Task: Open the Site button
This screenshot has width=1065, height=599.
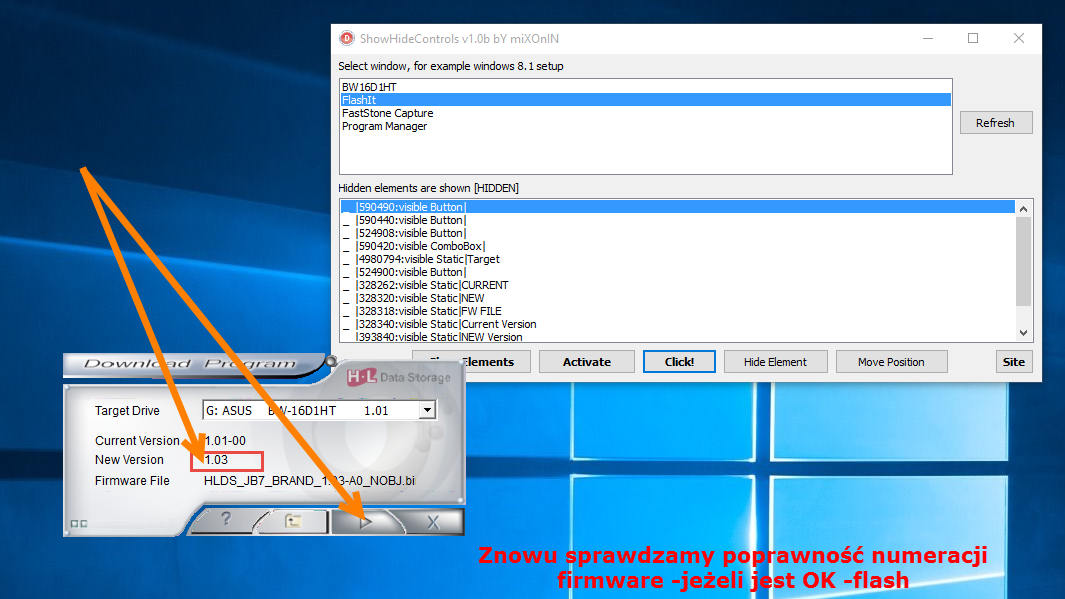Action: (x=1014, y=362)
